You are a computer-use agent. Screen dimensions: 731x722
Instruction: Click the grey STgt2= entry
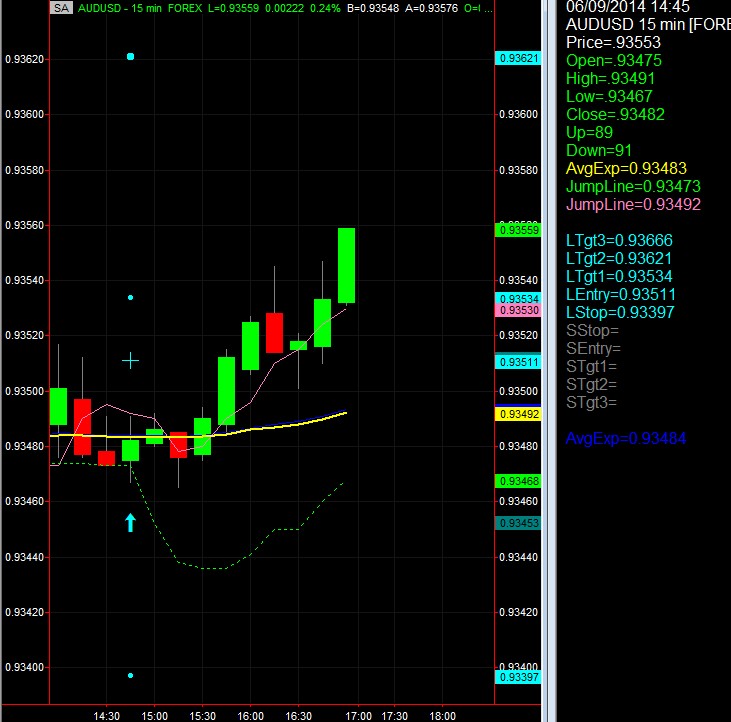[591, 385]
